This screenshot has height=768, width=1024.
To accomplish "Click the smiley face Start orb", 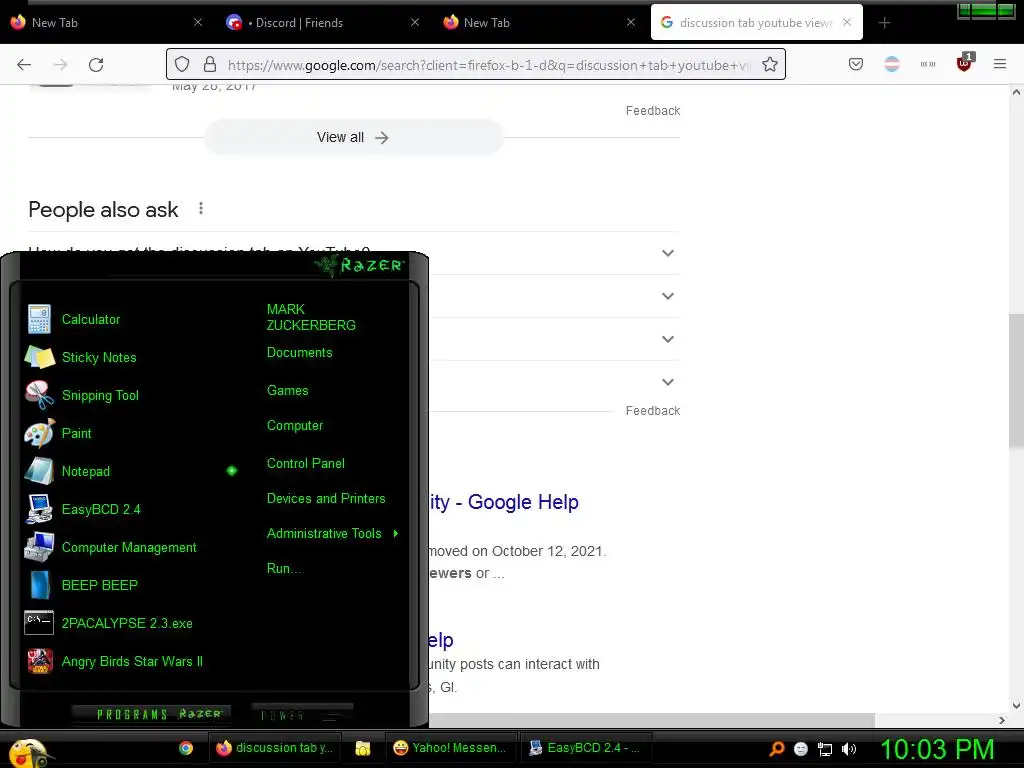I will coord(27,752).
